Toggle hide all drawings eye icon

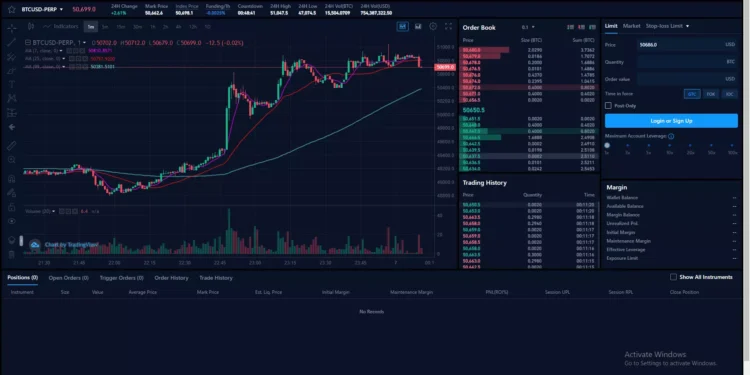[11, 221]
